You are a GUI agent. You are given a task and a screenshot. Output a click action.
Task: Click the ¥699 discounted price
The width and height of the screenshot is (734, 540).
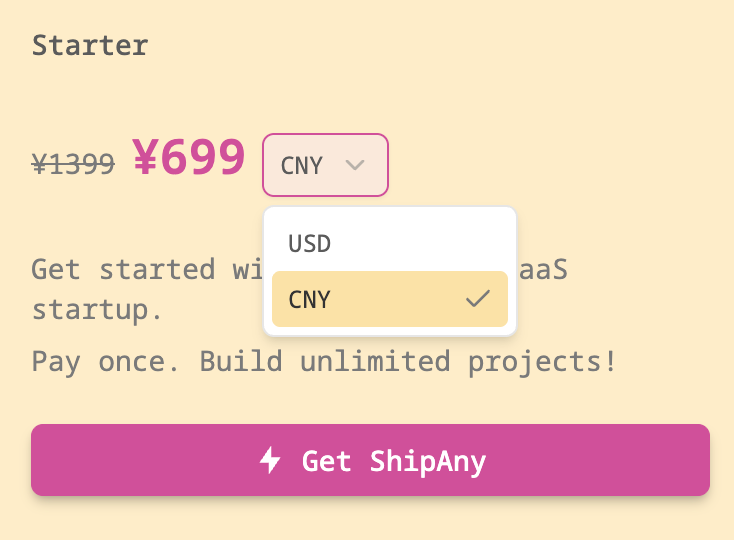[x=189, y=157]
